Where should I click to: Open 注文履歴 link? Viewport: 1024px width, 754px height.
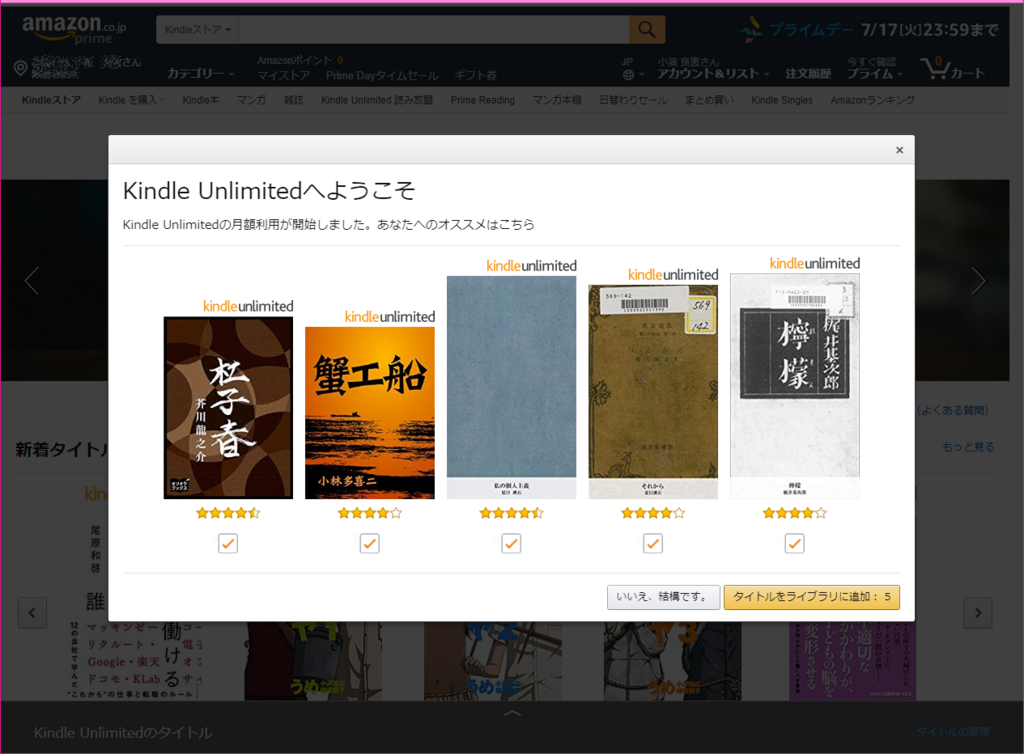808,73
